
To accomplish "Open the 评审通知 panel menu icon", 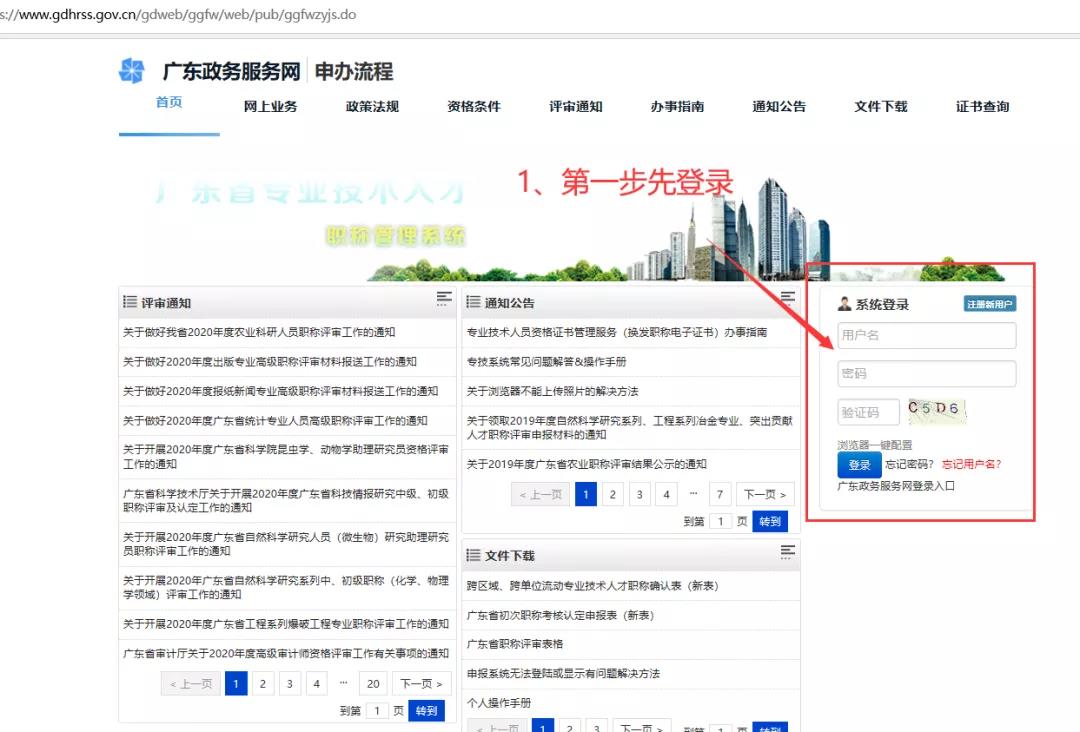I will point(444,299).
